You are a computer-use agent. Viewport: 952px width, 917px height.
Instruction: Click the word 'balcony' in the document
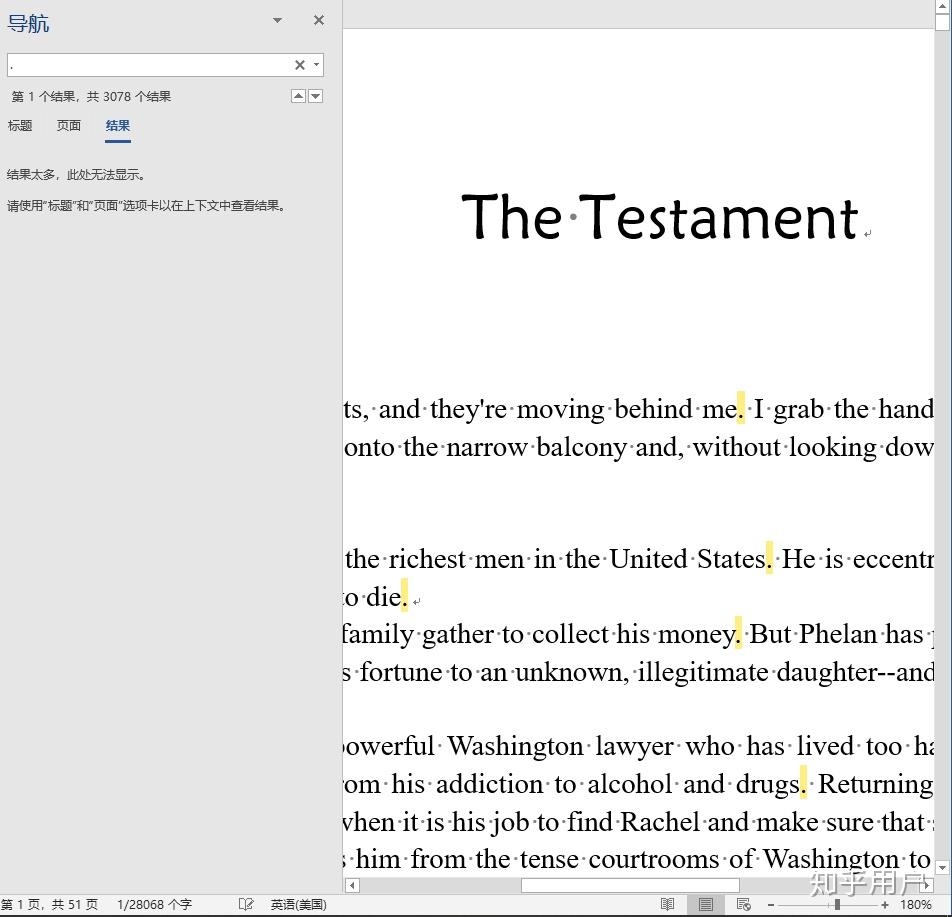pyautogui.click(x=582, y=448)
